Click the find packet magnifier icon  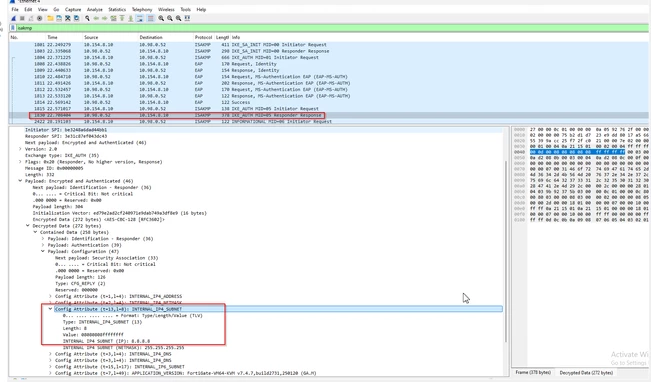tap(87, 18)
